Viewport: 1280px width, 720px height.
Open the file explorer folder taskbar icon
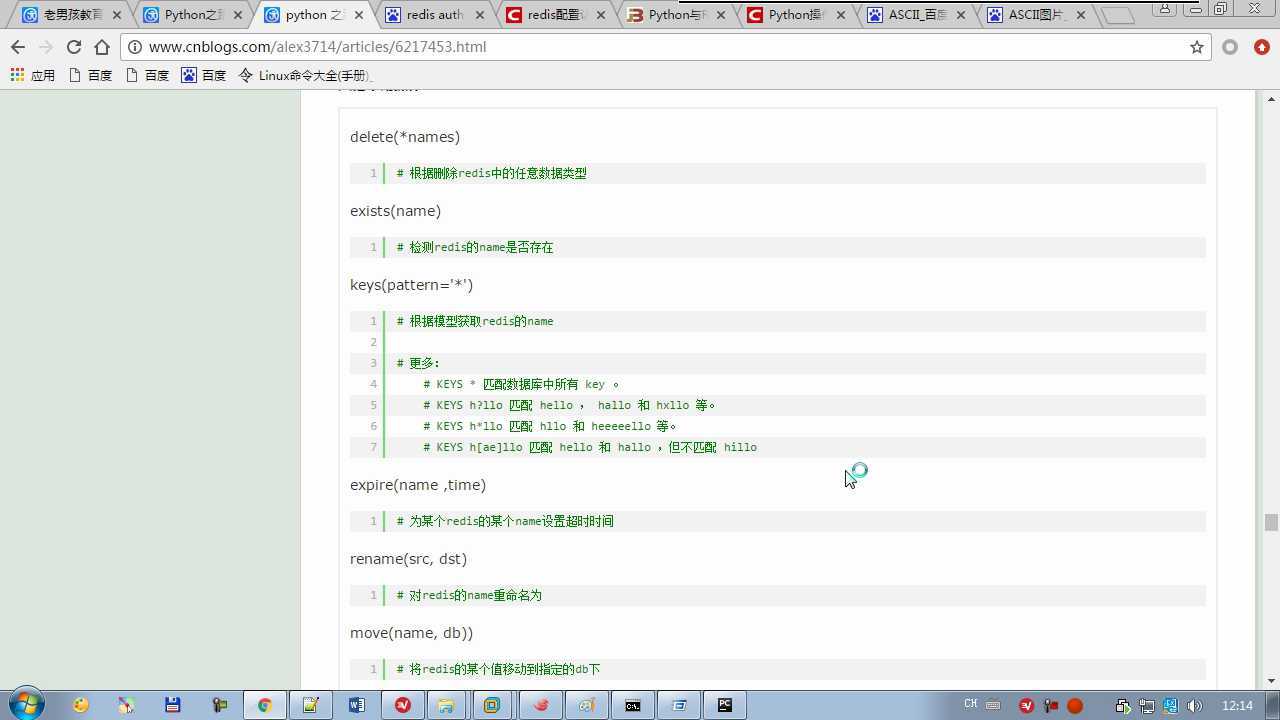click(445, 705)
